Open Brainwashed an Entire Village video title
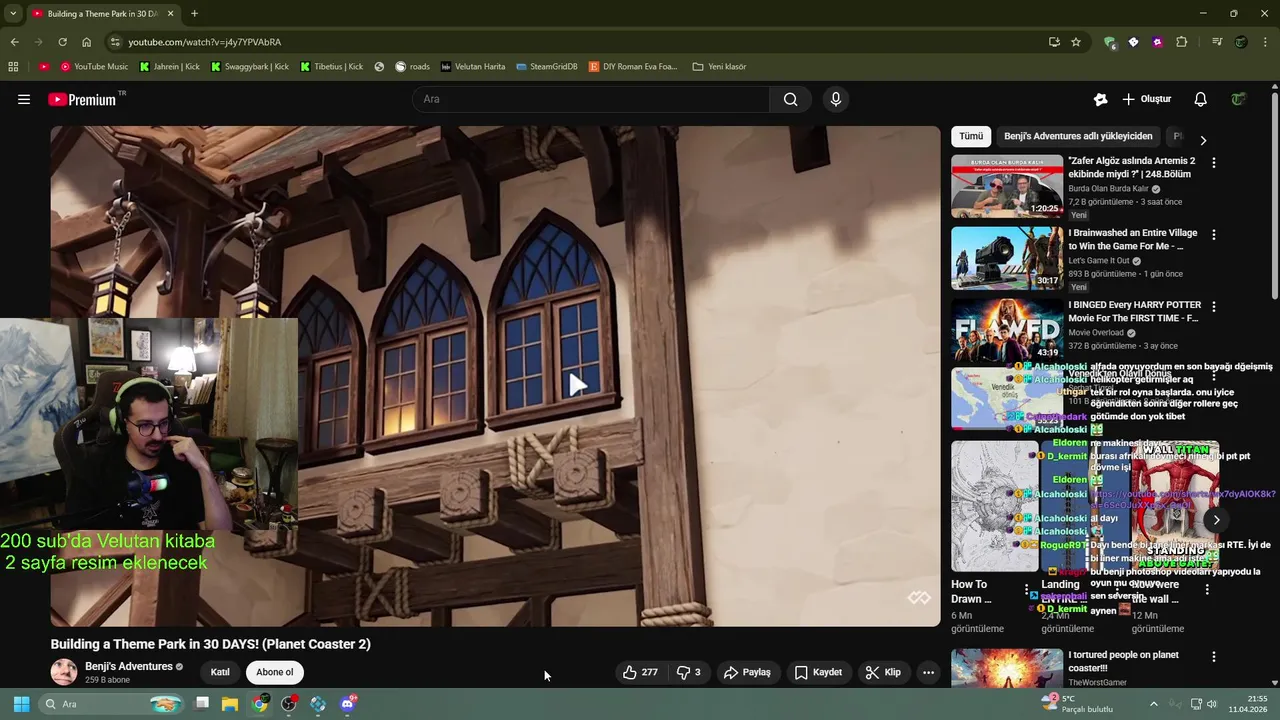 [1133, 239]
